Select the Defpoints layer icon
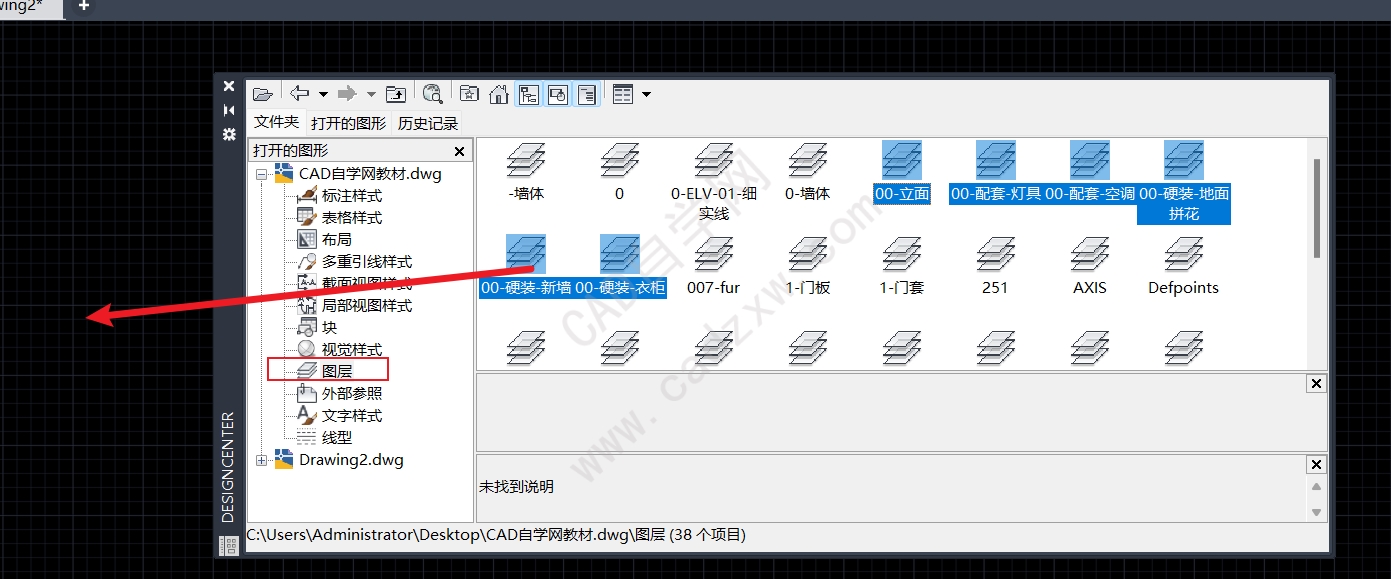This screenshot has width=1391, height=579. pyautogui.click(x=1184, y=254)
